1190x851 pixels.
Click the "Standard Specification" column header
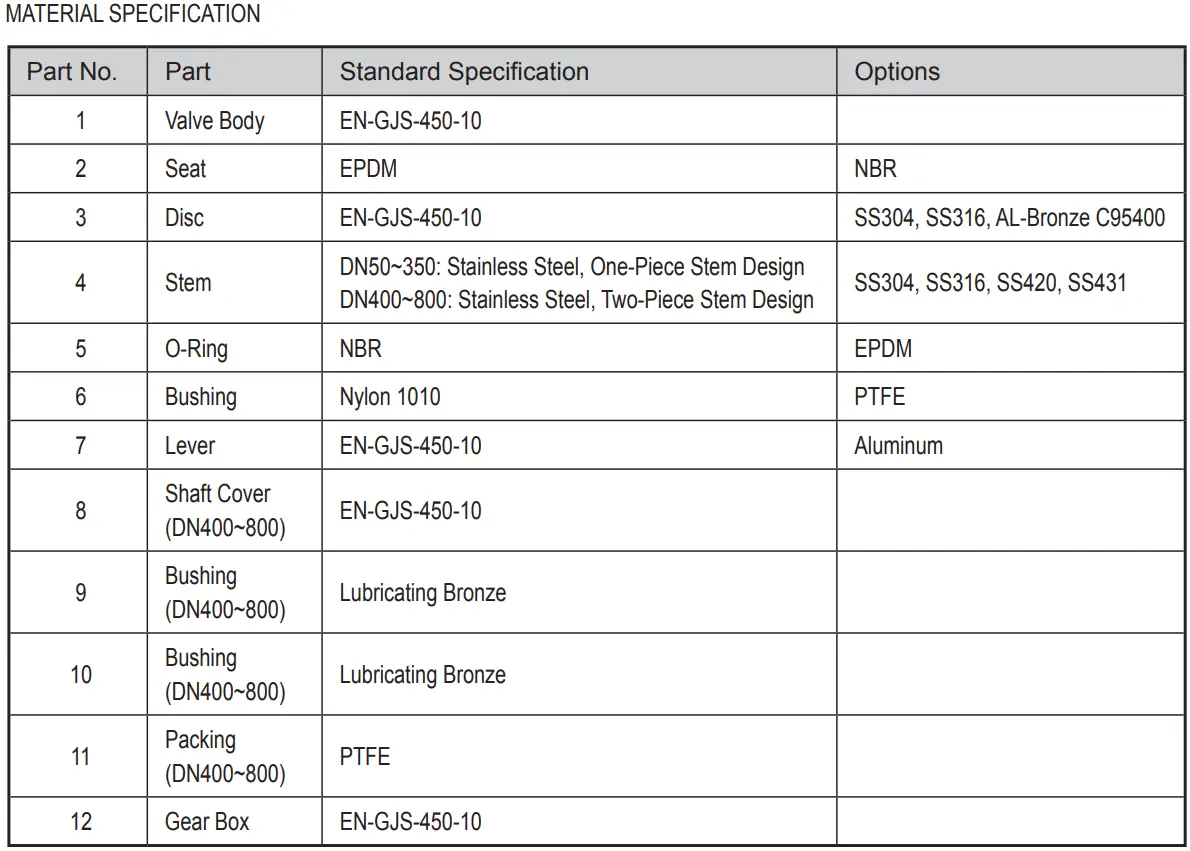click(x=464, y=72)
